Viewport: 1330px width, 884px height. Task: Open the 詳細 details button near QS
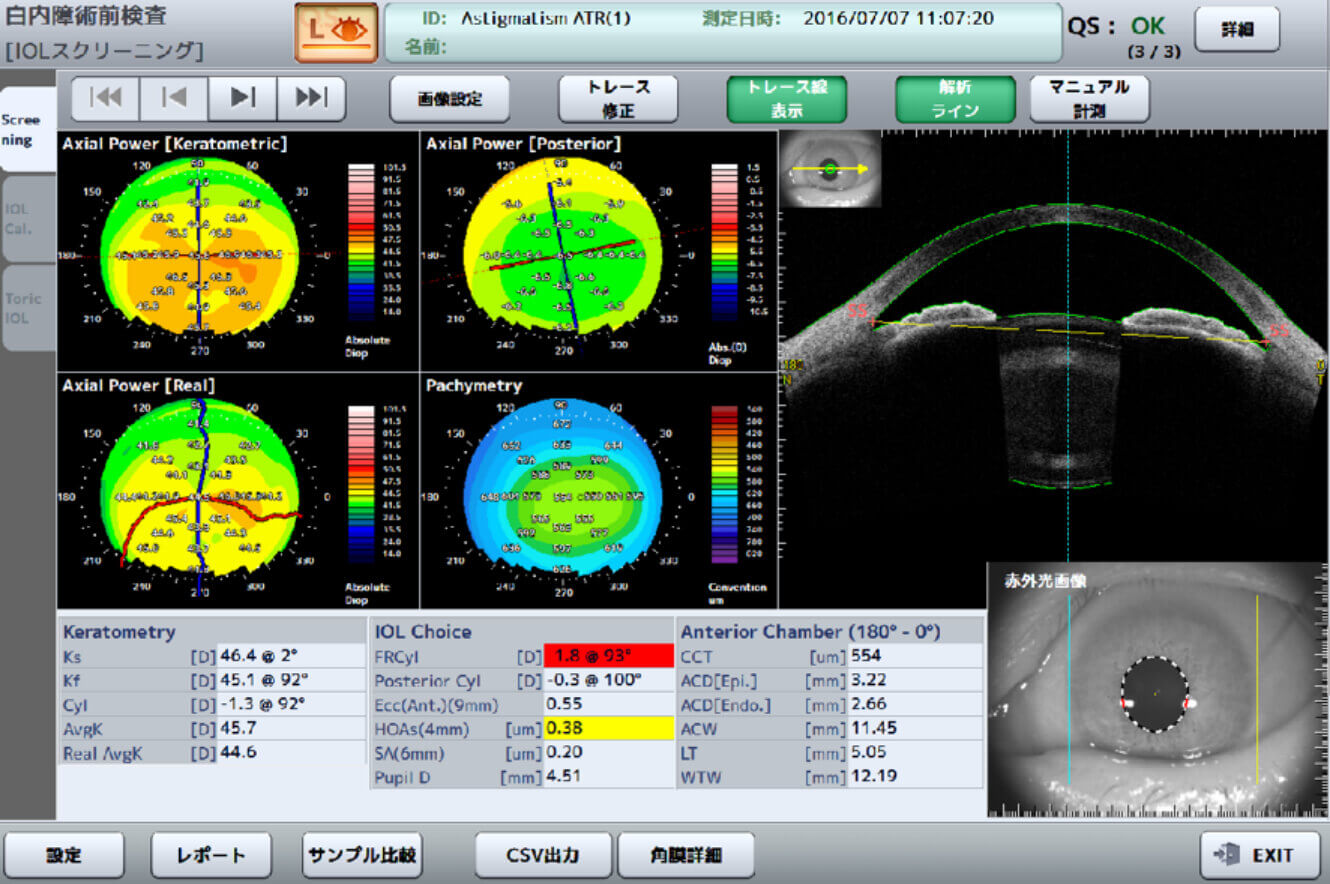(x=1236, y=30)
